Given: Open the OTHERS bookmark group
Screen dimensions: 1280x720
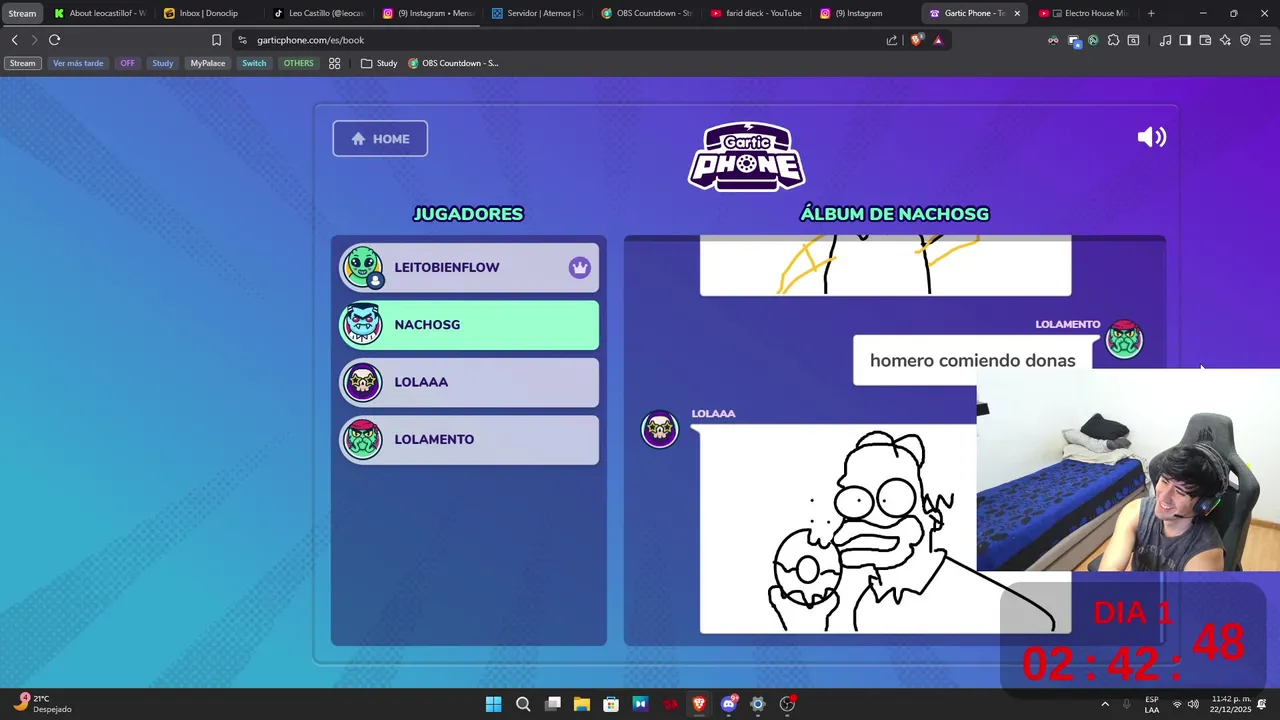Looking at the screenshot, I should click(x=298, y=63).
